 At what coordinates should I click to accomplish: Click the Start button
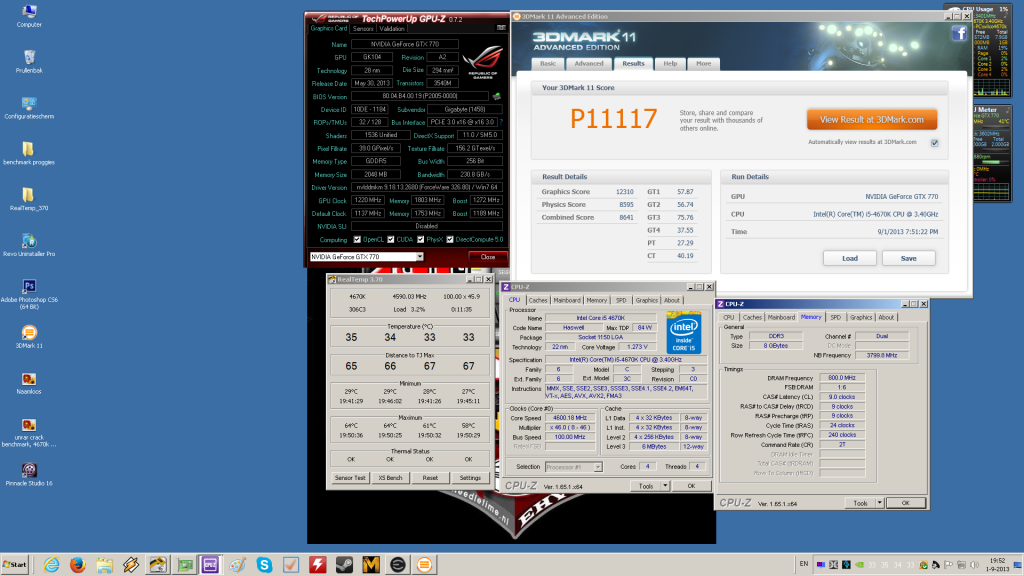[x=14, y=564]
